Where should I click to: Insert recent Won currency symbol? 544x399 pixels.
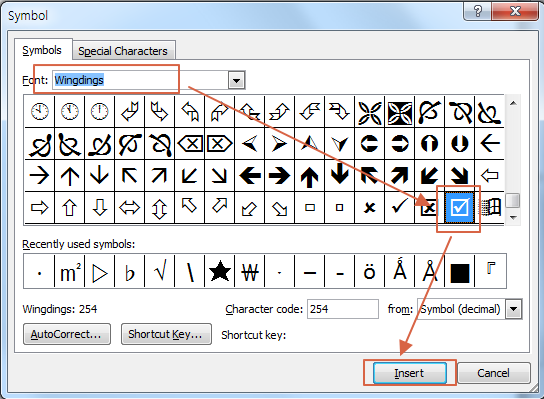pos(249,271)
